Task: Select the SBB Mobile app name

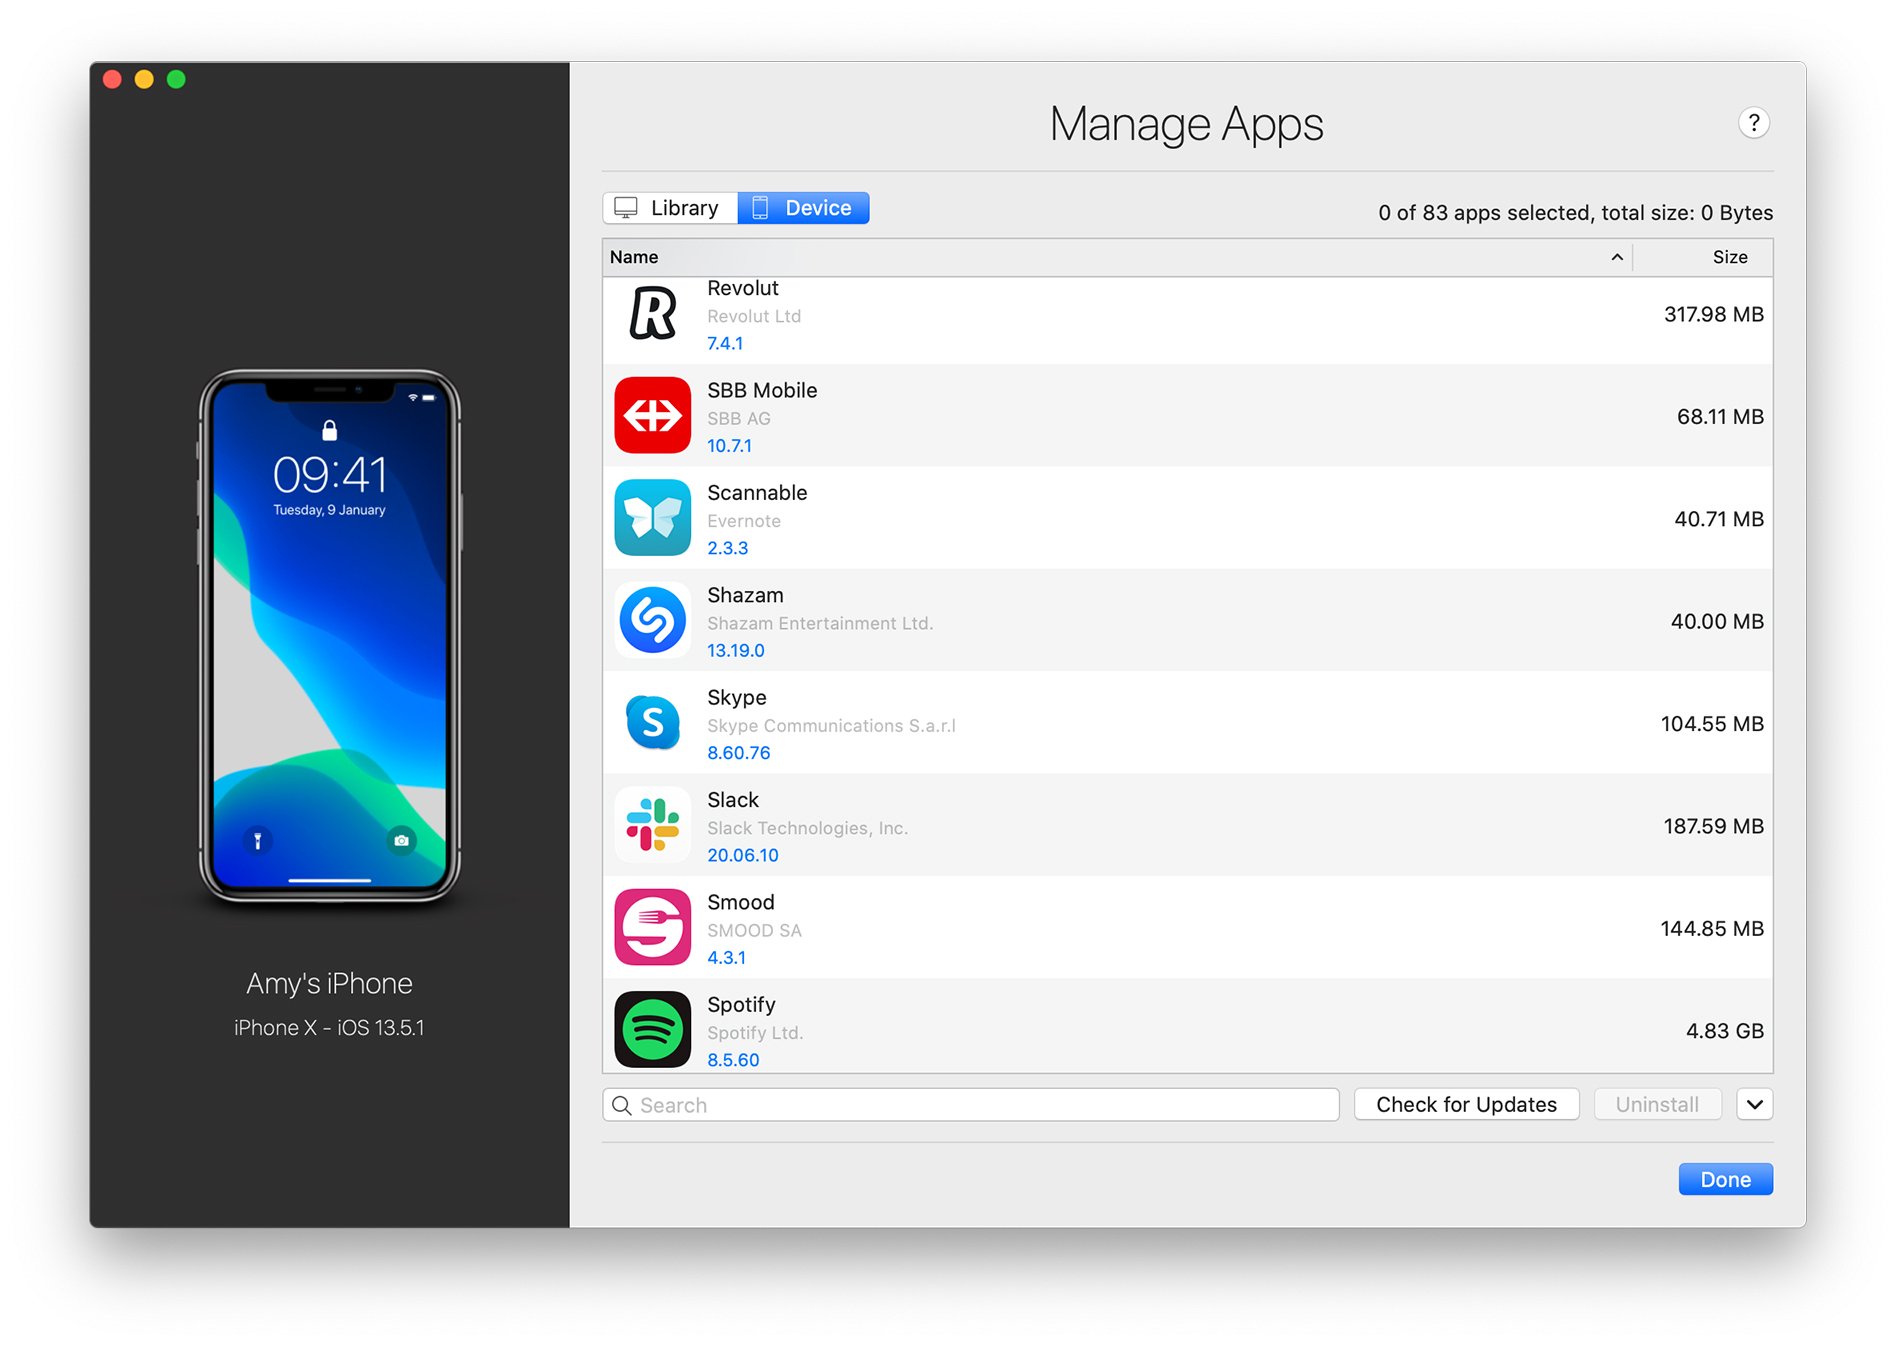Action: (x=762, y=390)
